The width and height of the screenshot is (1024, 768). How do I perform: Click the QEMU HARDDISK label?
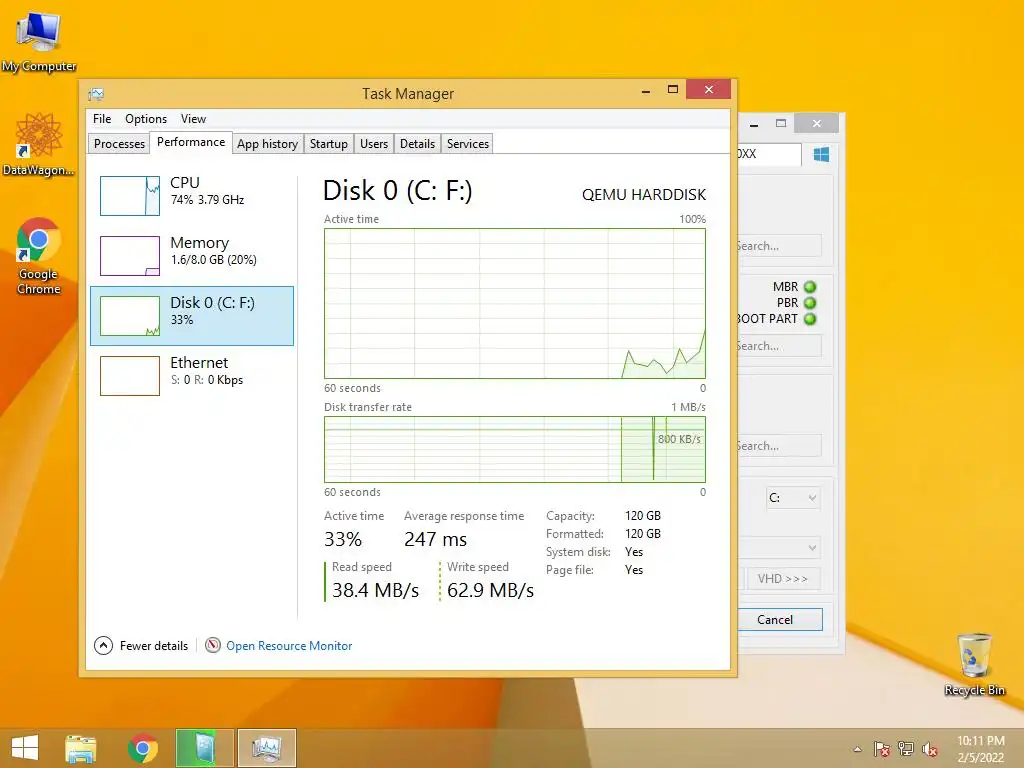click(x=644, y=195)
